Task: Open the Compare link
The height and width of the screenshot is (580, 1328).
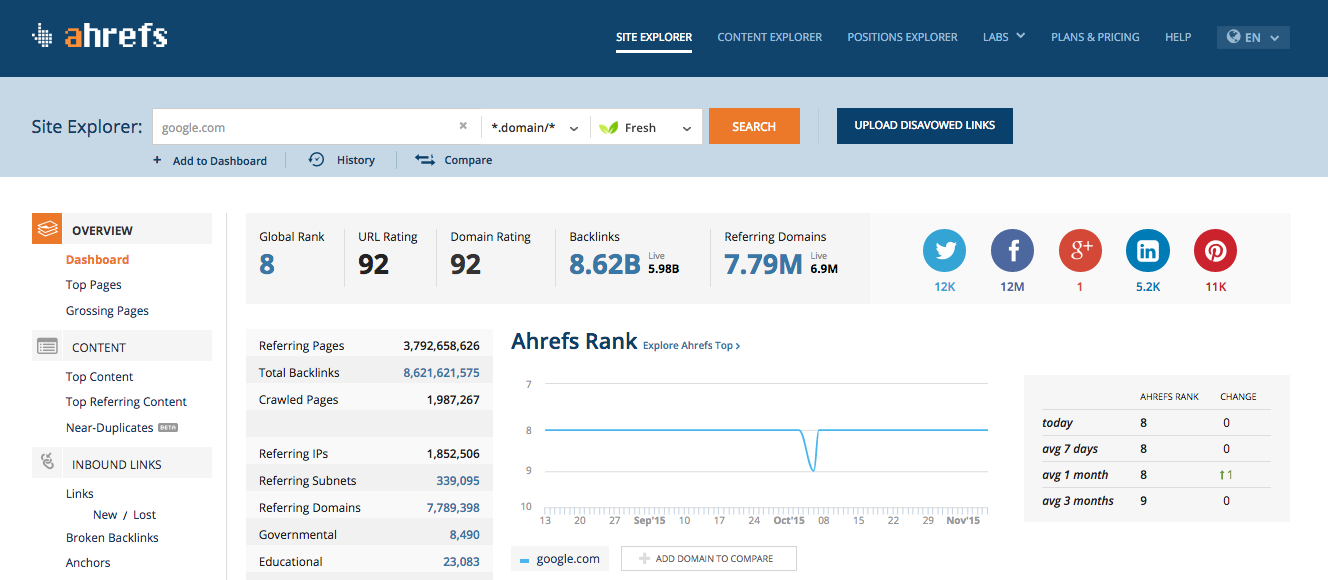Action: point(469,160)
